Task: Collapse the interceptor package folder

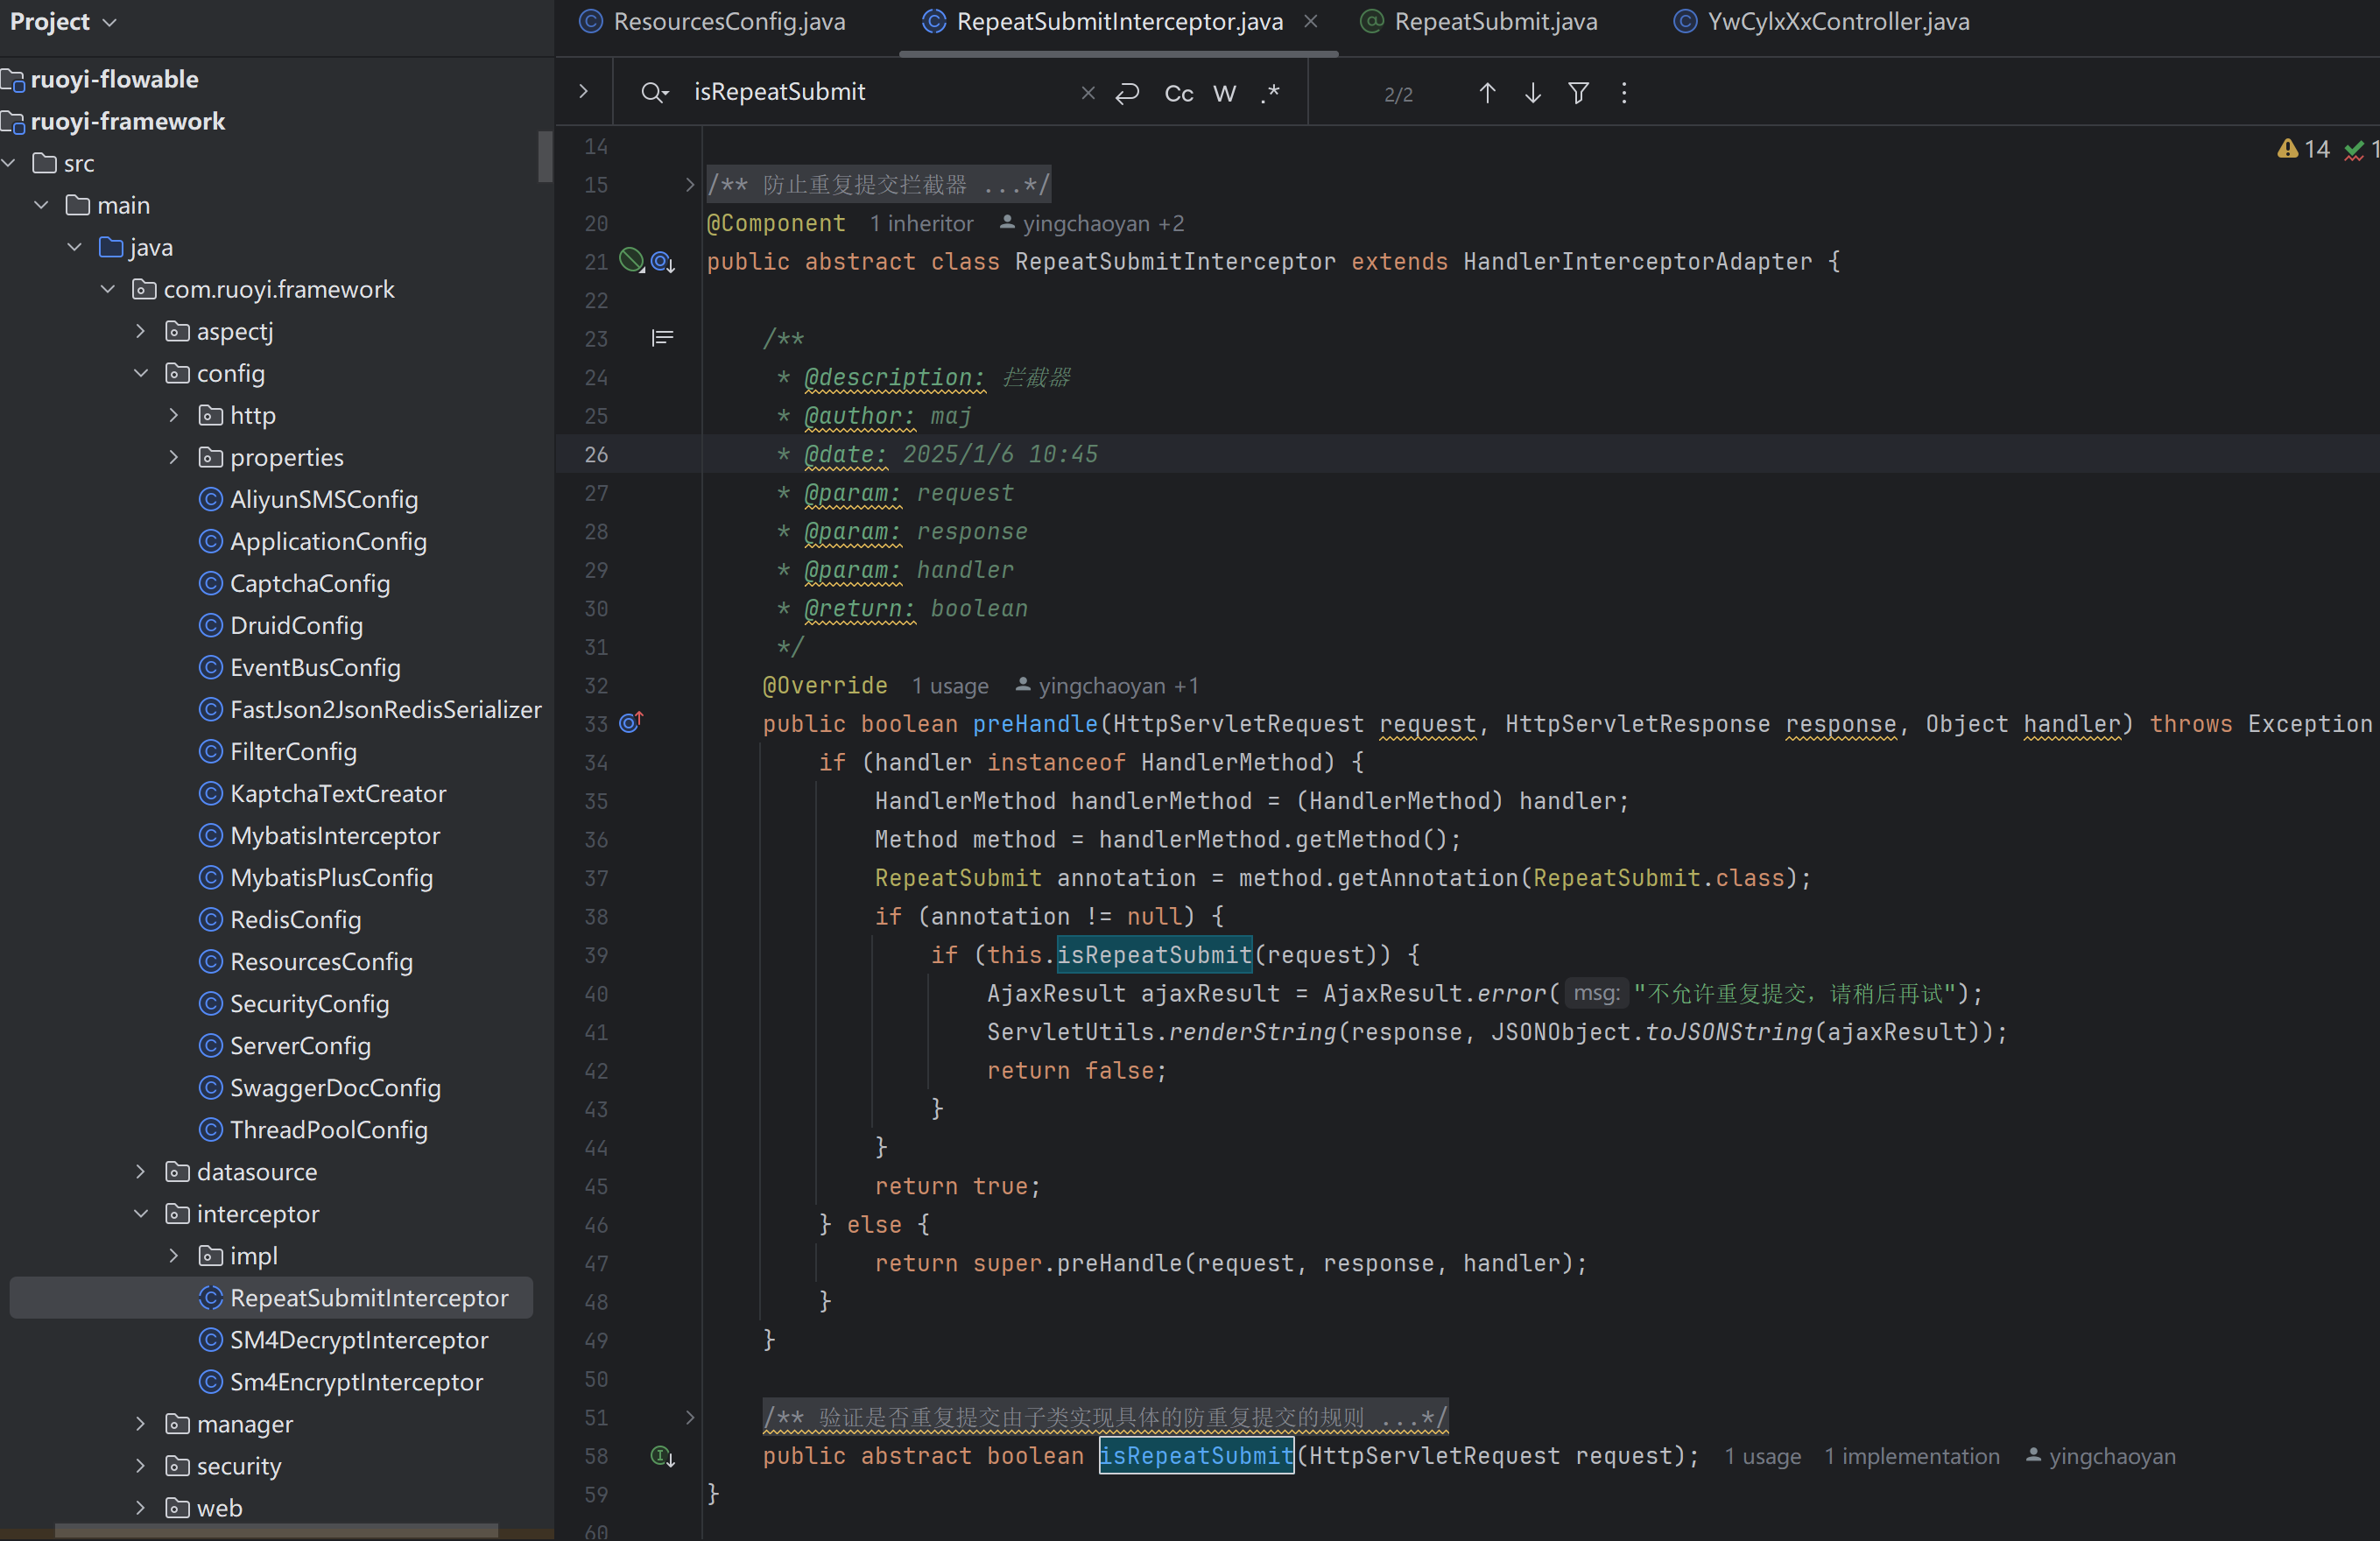Action: [x=141, y=1213]
